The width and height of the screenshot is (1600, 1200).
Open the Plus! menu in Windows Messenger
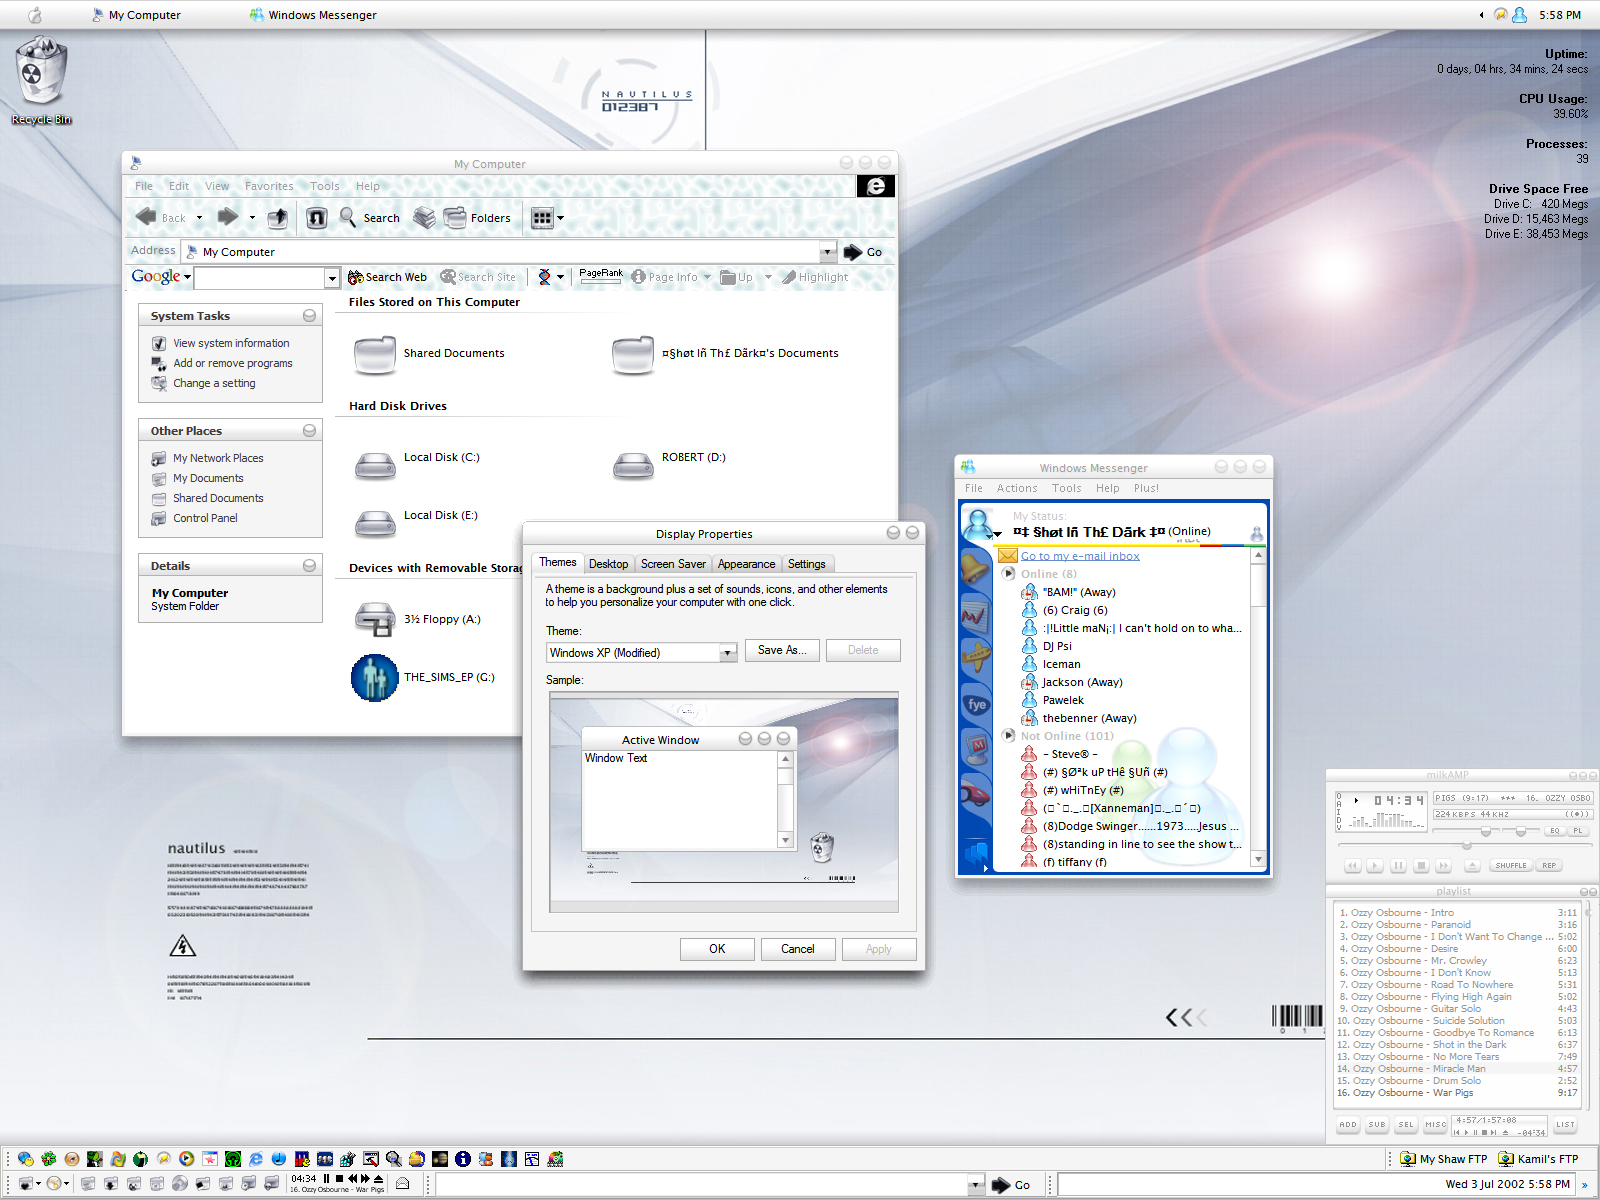[1146, 488]
